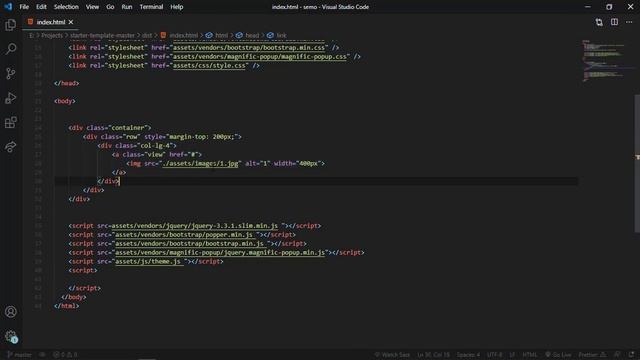Open the jquery-3.3.1.slim.min.js src link

point(195,226)
